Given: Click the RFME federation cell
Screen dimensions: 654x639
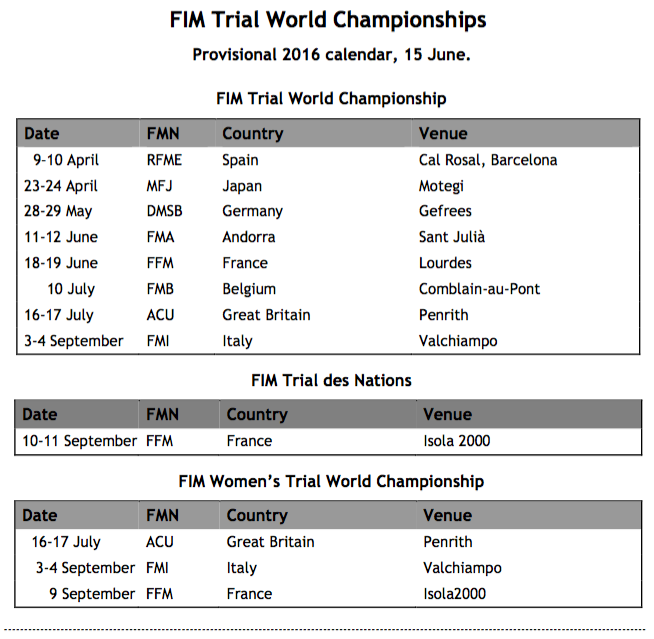Looking at the screenshot, I should pyautogui.click(x=164, y=160).
